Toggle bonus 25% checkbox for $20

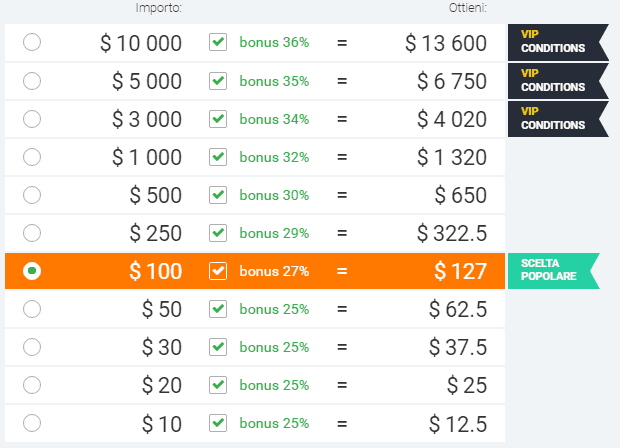pos(218,385)
